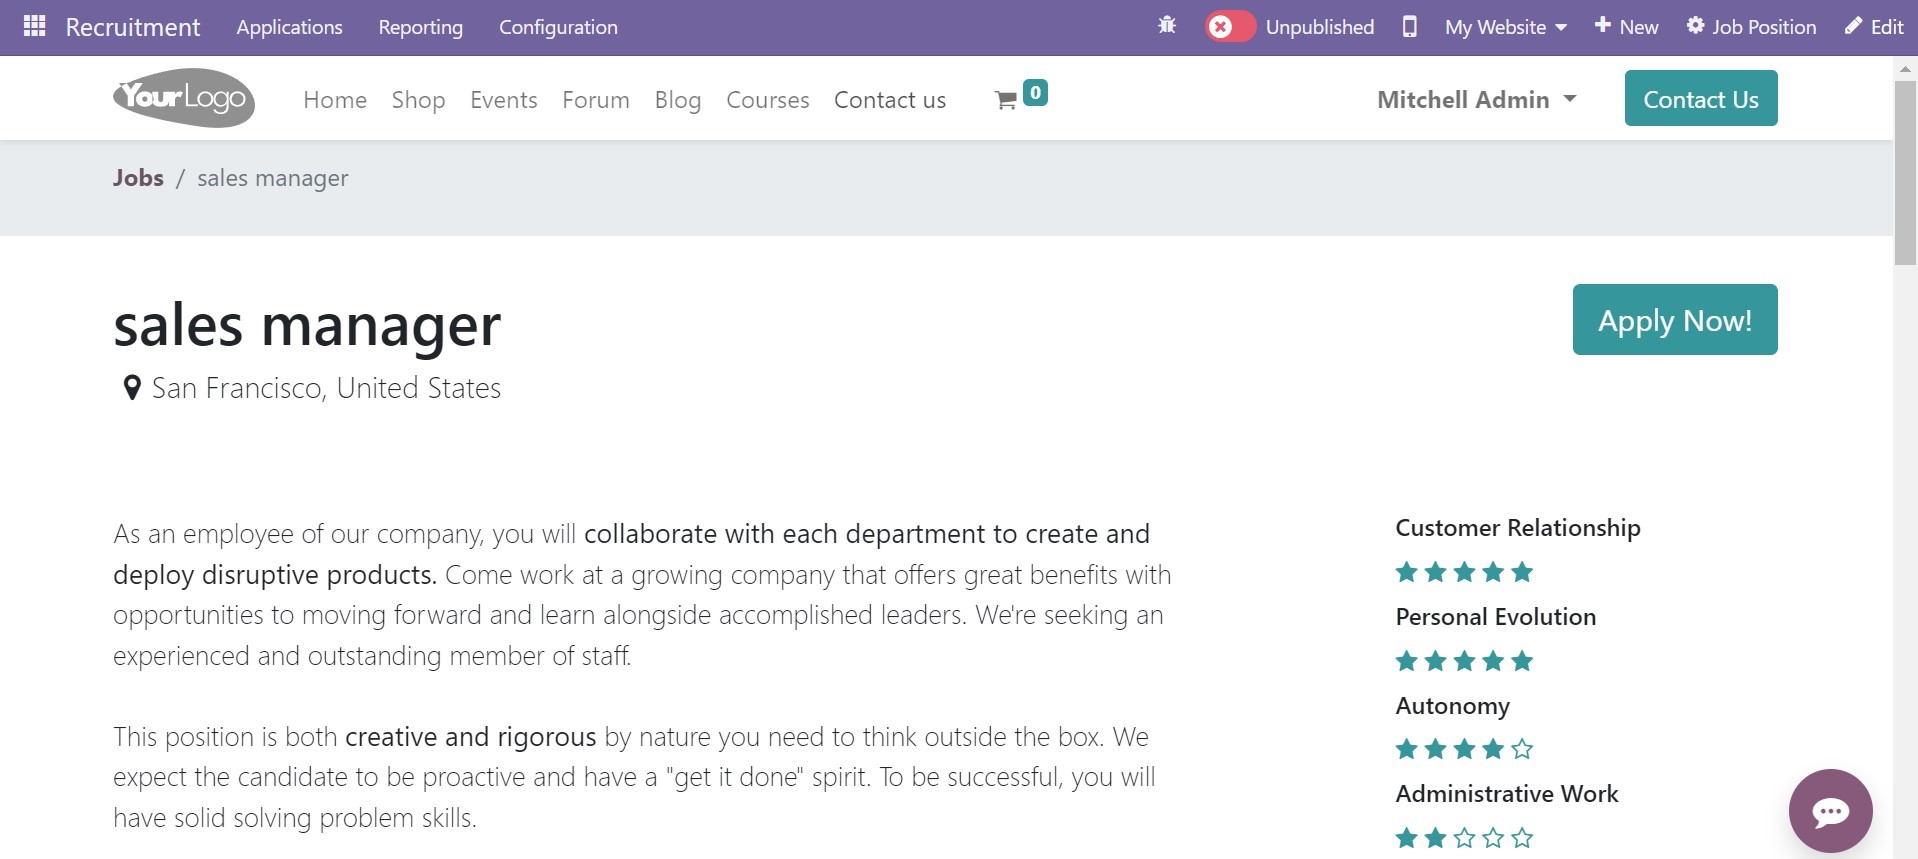Open the Forum page
This screenshot has width=1918, height=859.
[x=596, y=100]
